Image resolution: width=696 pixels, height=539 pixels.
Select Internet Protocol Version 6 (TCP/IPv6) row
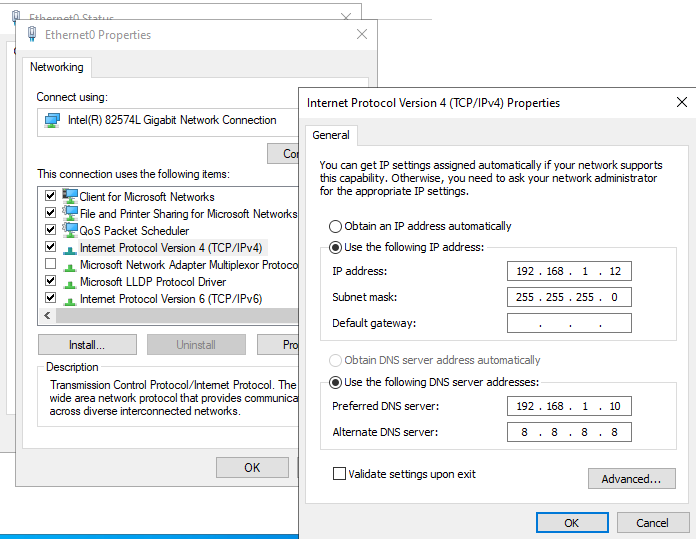(171, 299)
